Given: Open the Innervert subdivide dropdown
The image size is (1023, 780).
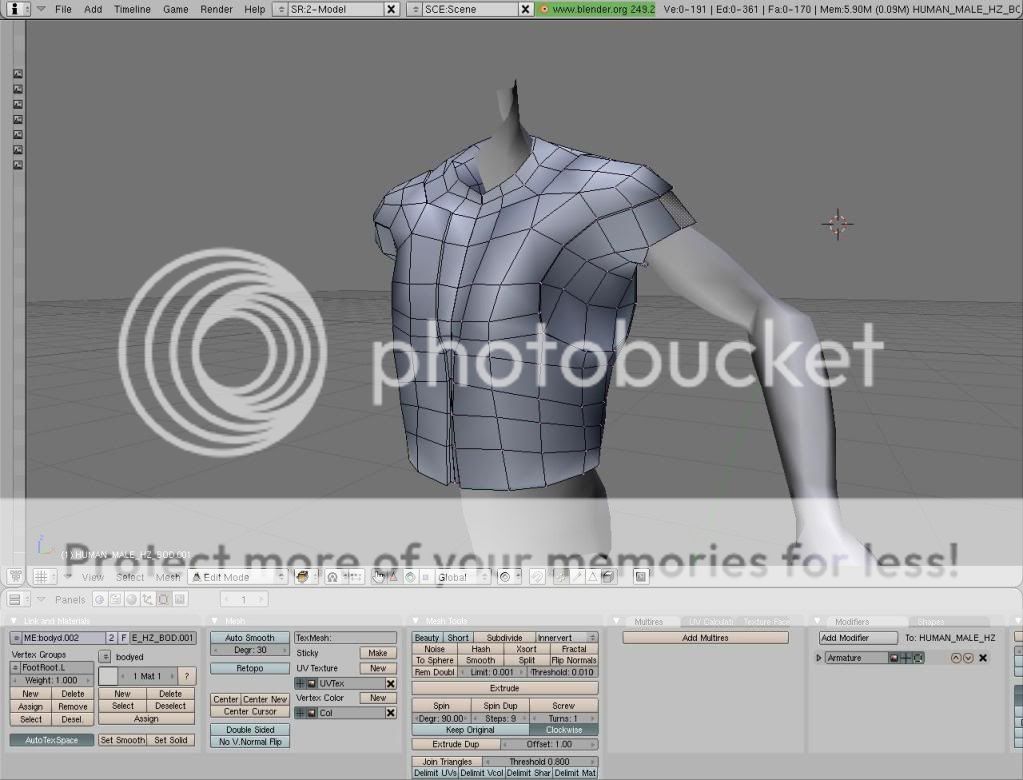Looking at the screenshot, I should pos(566,638).
